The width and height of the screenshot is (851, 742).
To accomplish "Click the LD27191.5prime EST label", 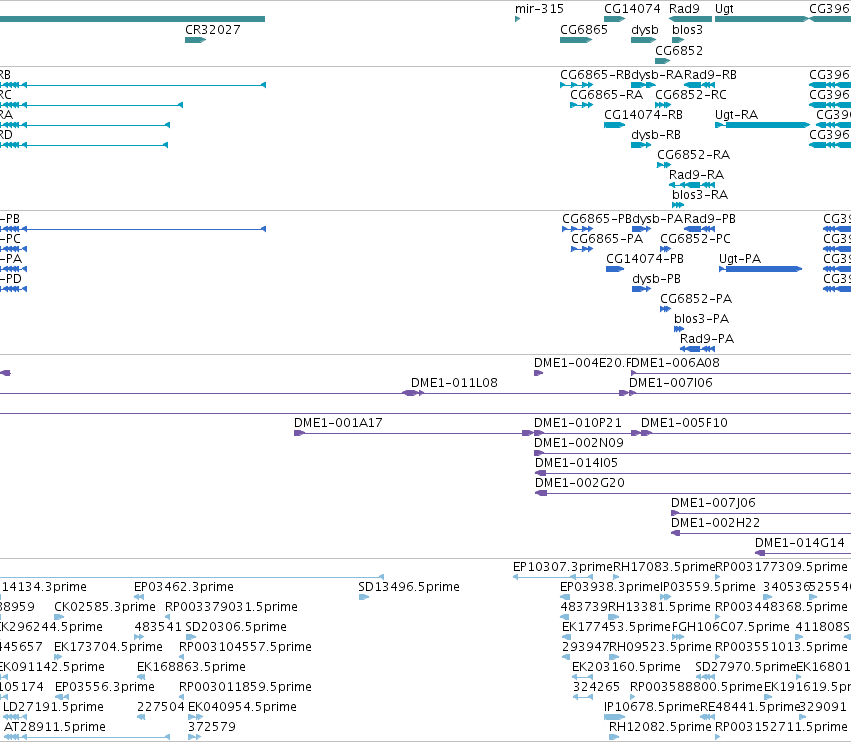I will coord(53,707).
